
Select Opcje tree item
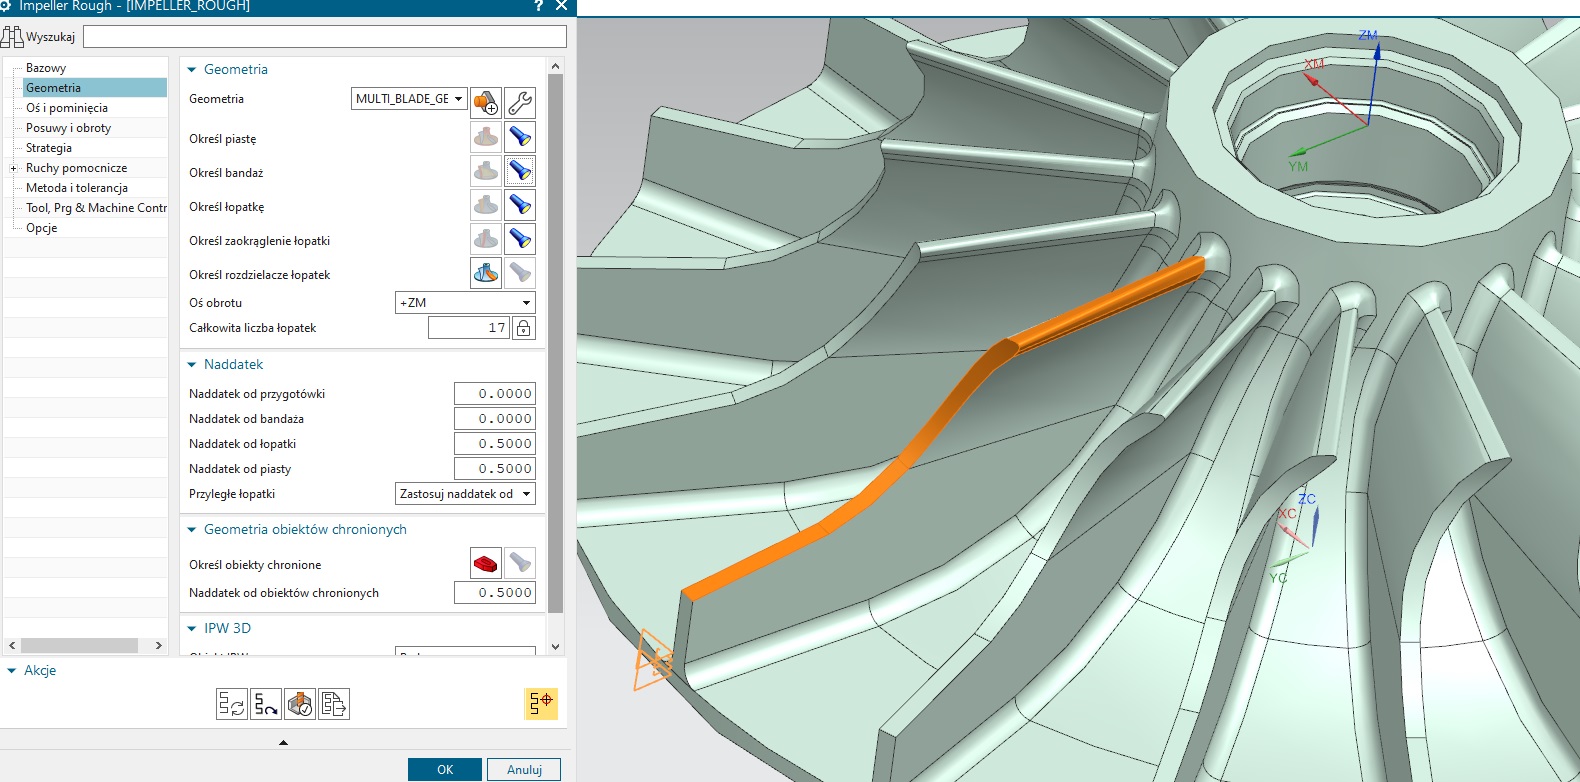(x=42, y=228)
